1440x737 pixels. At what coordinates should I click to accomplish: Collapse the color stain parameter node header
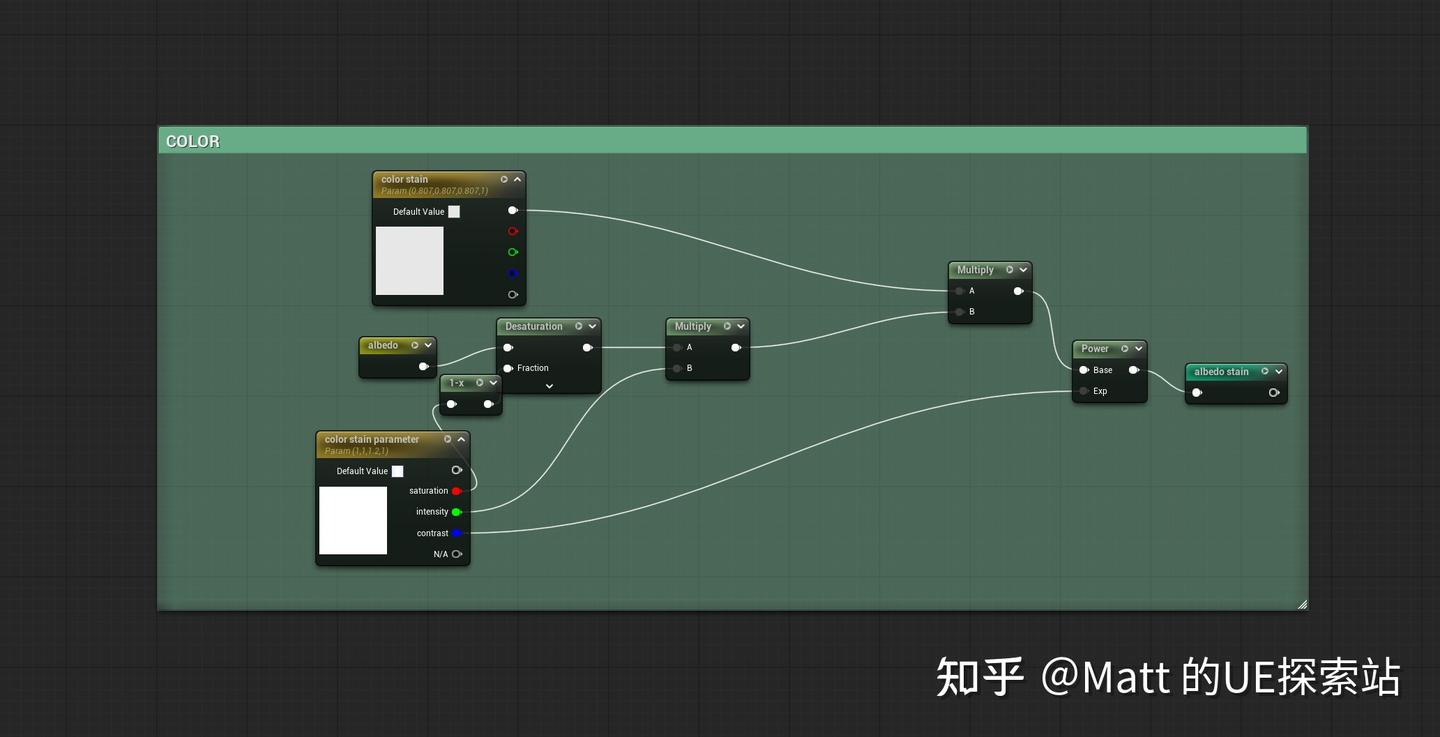tap(461, 438)
